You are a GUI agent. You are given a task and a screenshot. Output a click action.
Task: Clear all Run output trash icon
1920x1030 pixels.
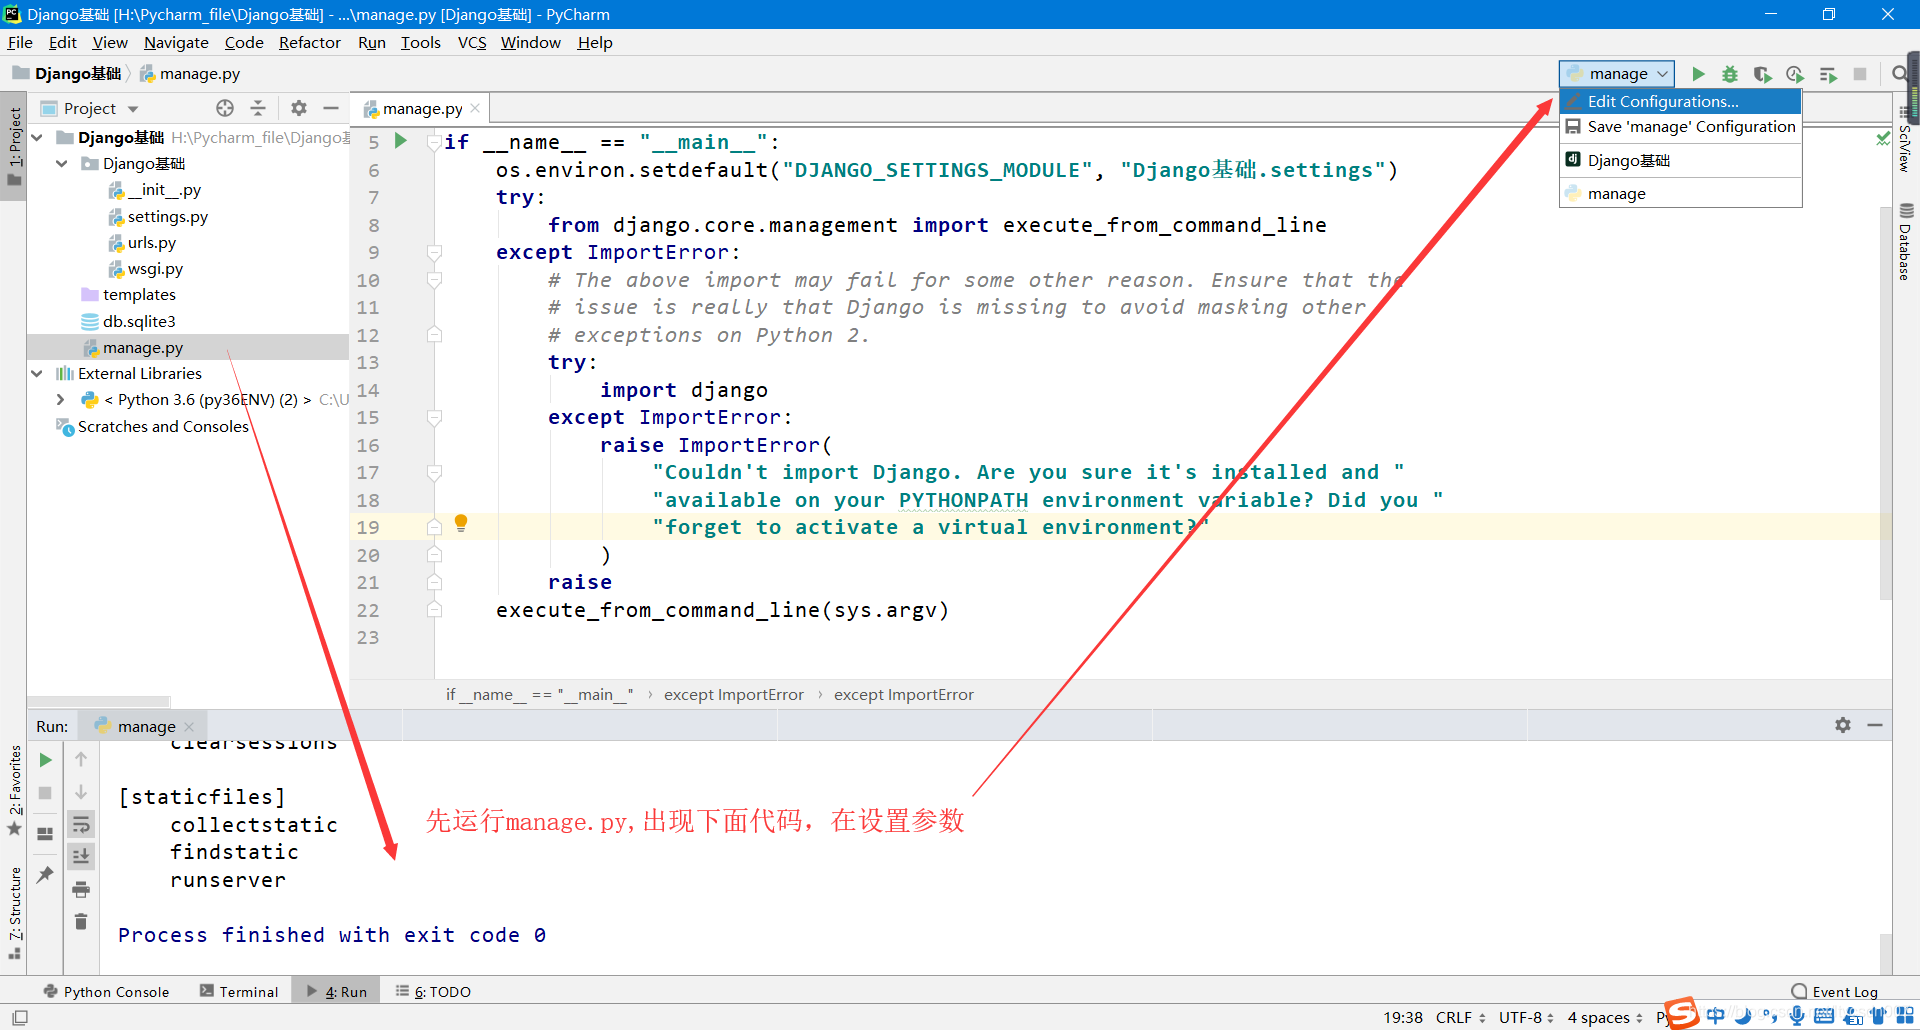81,921
